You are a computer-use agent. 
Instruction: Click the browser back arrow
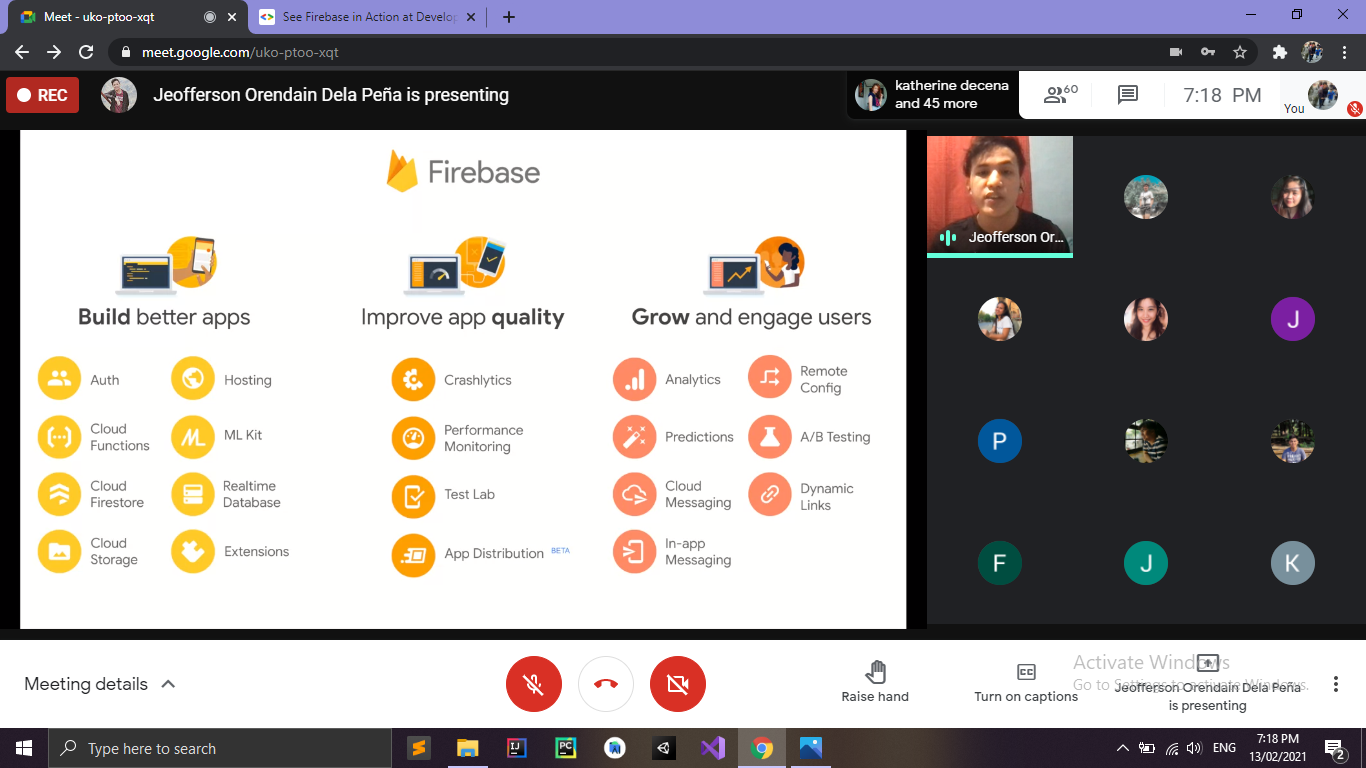coord(22,52)
